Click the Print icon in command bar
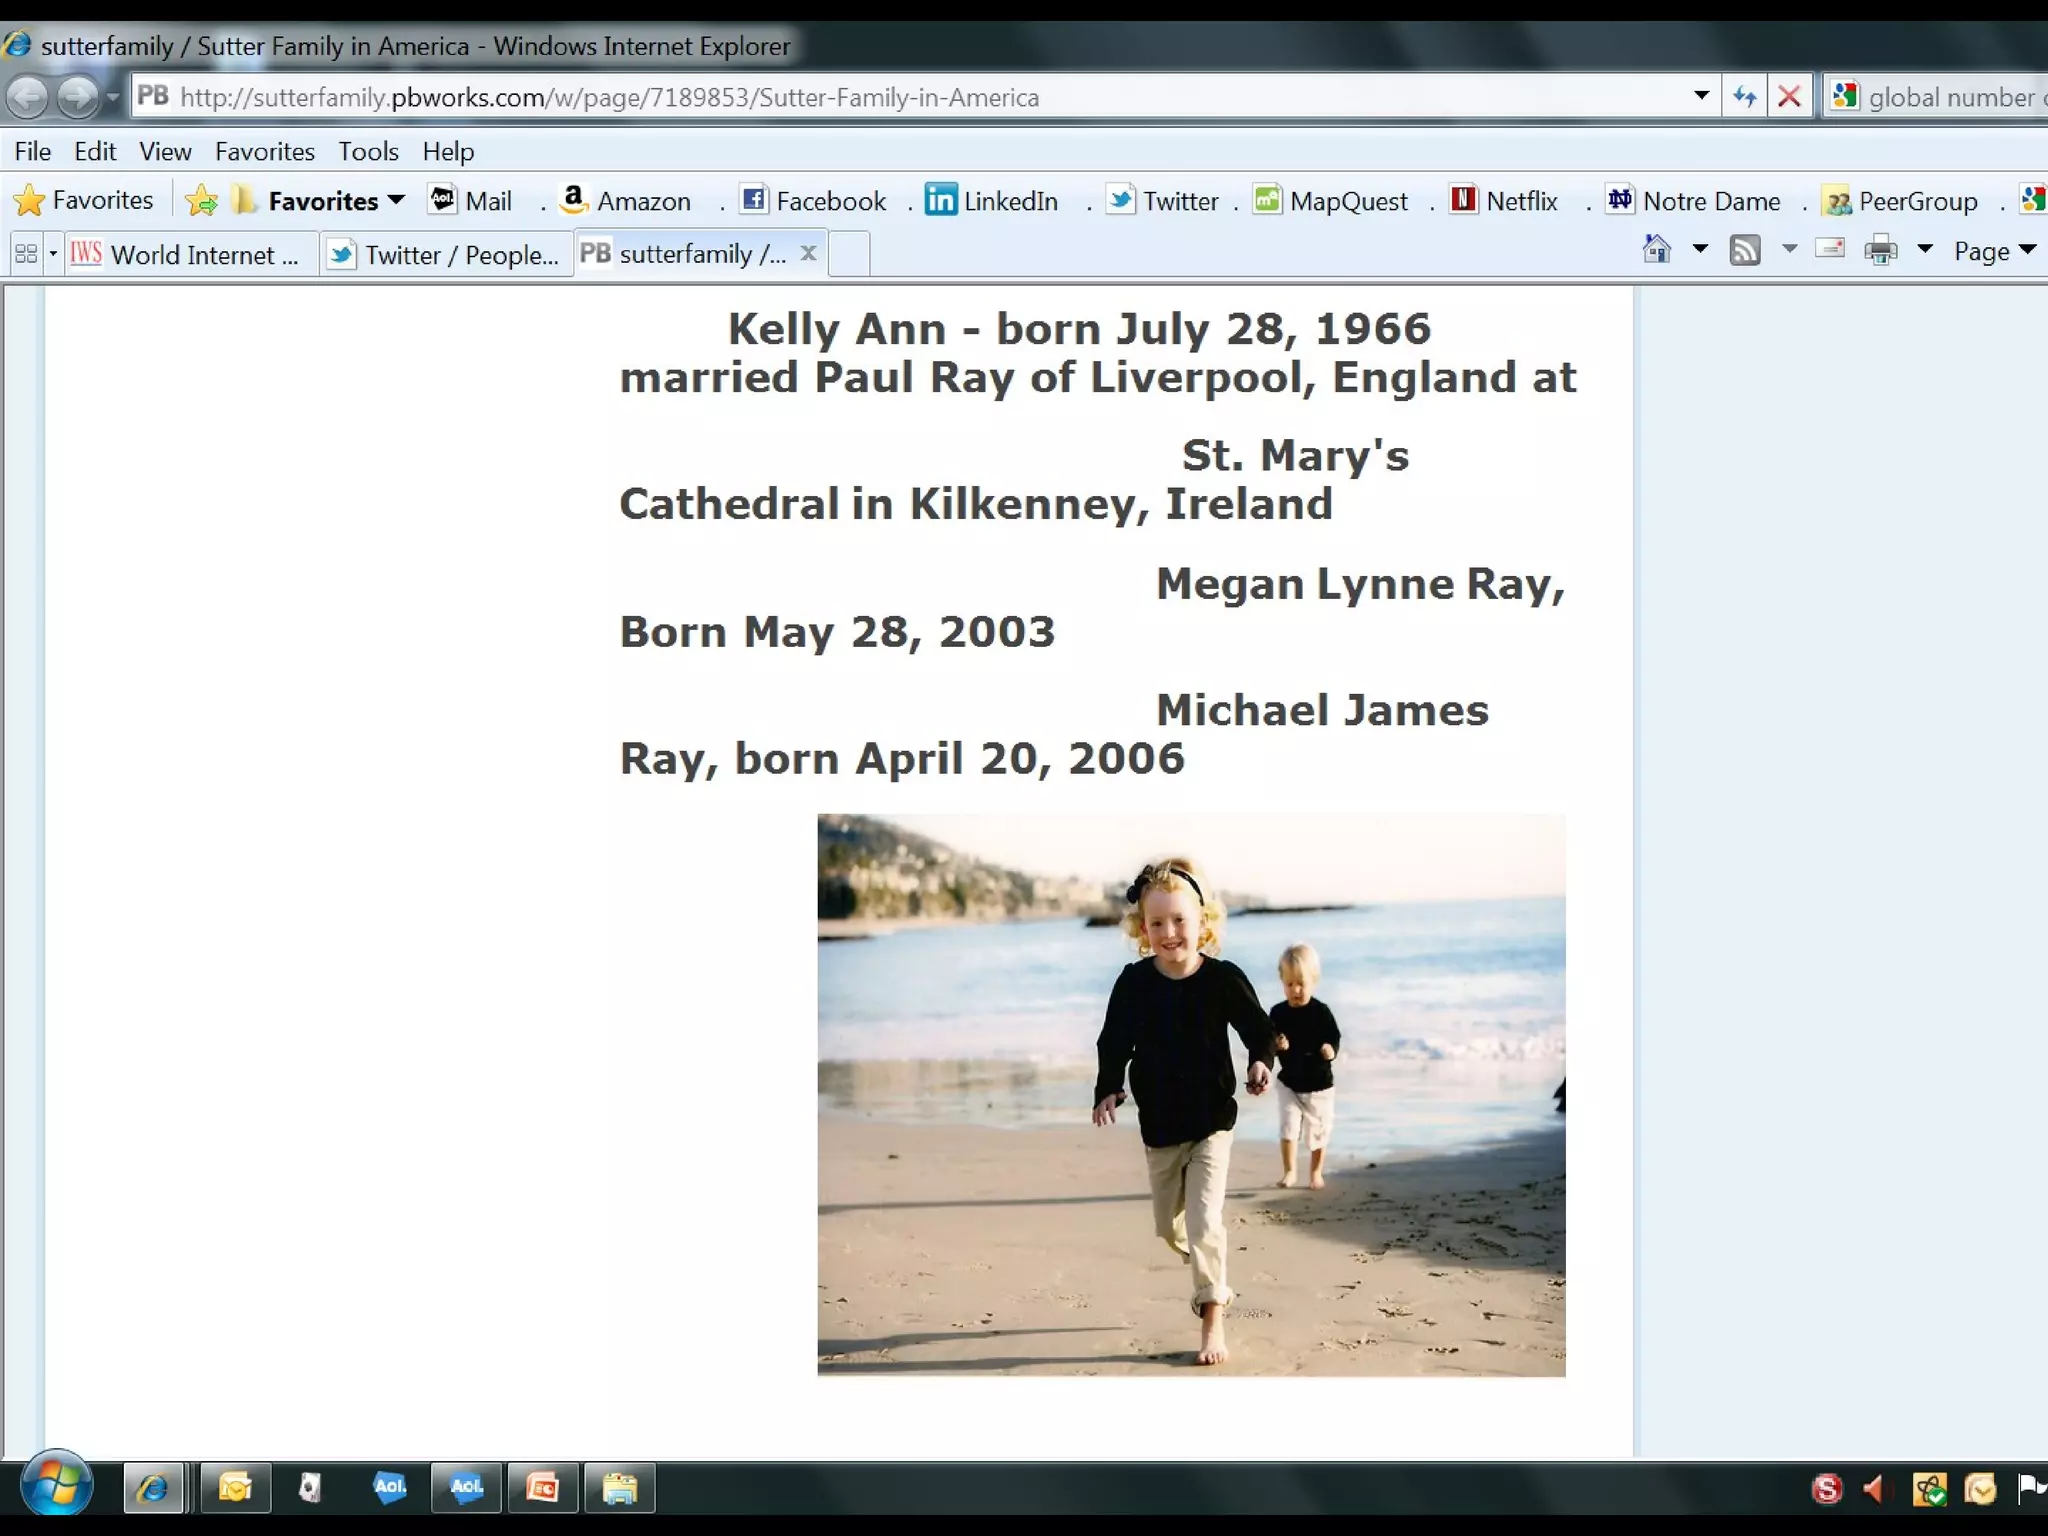This screenshot has width=2048, height=1536. pos(1880,250)
